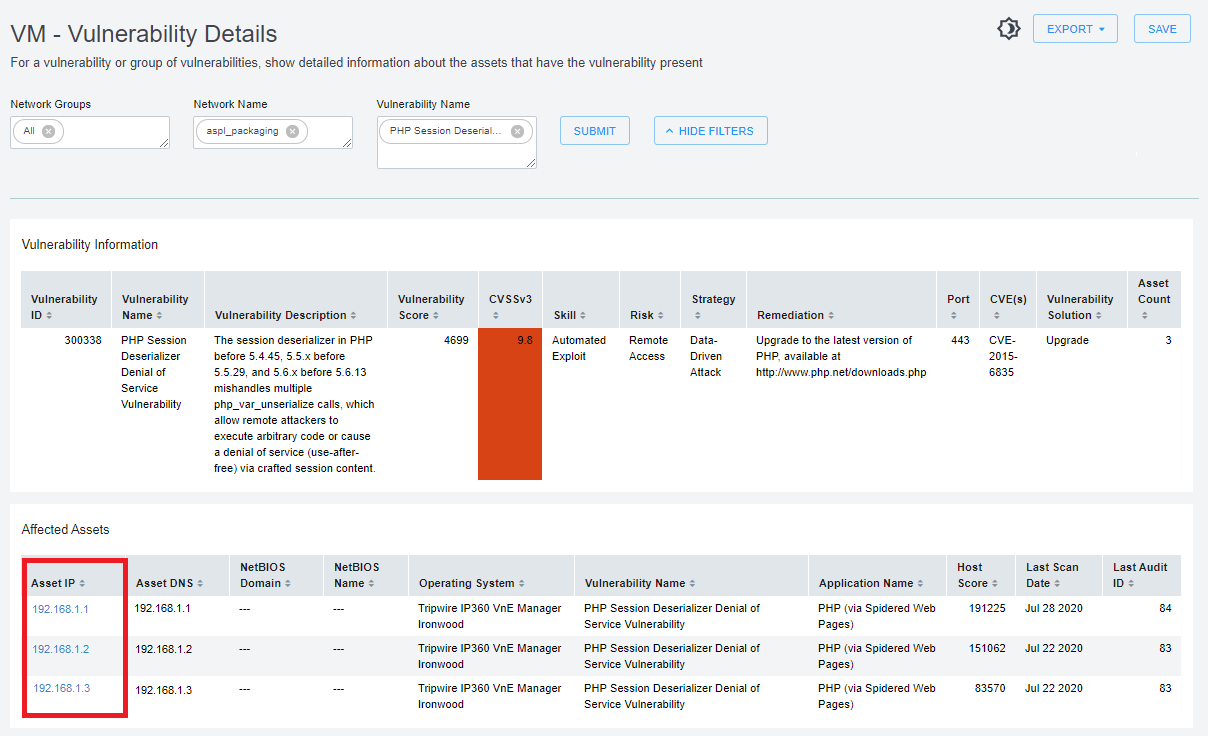Image resolution: width=1208 pixels, height=736 pixels.
Task: Remove the 'All' Network Groups chip
Action: click(x=48, y=131)
